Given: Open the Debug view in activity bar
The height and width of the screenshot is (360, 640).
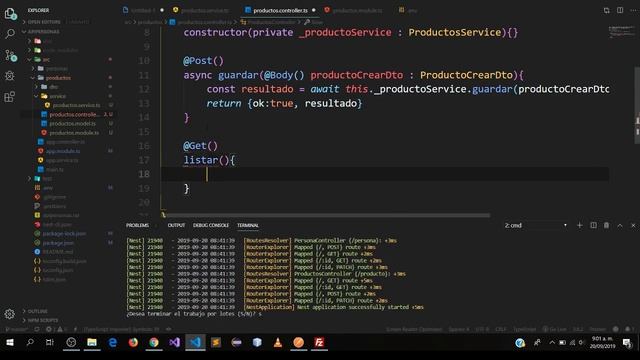Looking at the screenshot, I should [x=10, y=76].
